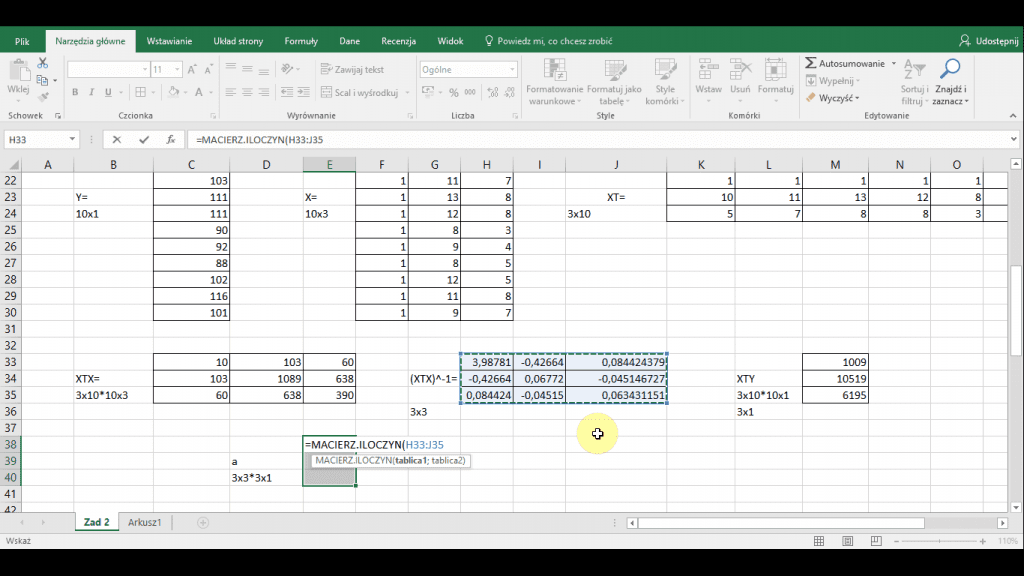Click the cell borders icon
Image resolution: width=1024 pixels, height=576 pixels.
point(140,93)
